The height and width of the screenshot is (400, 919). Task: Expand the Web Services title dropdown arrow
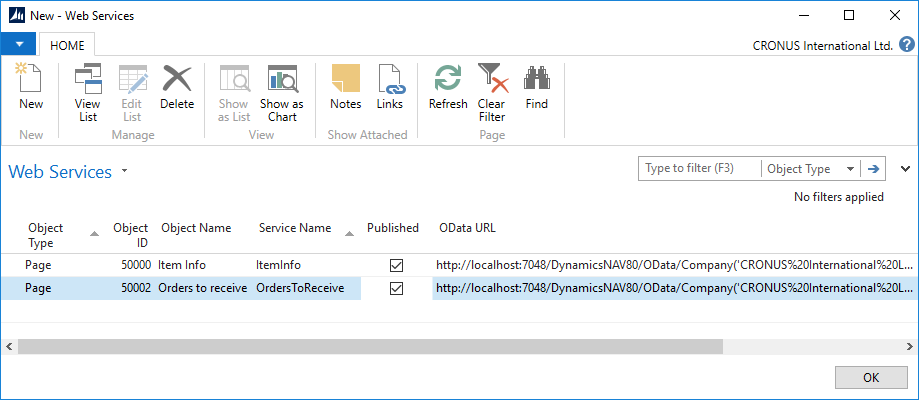[125, 171]
